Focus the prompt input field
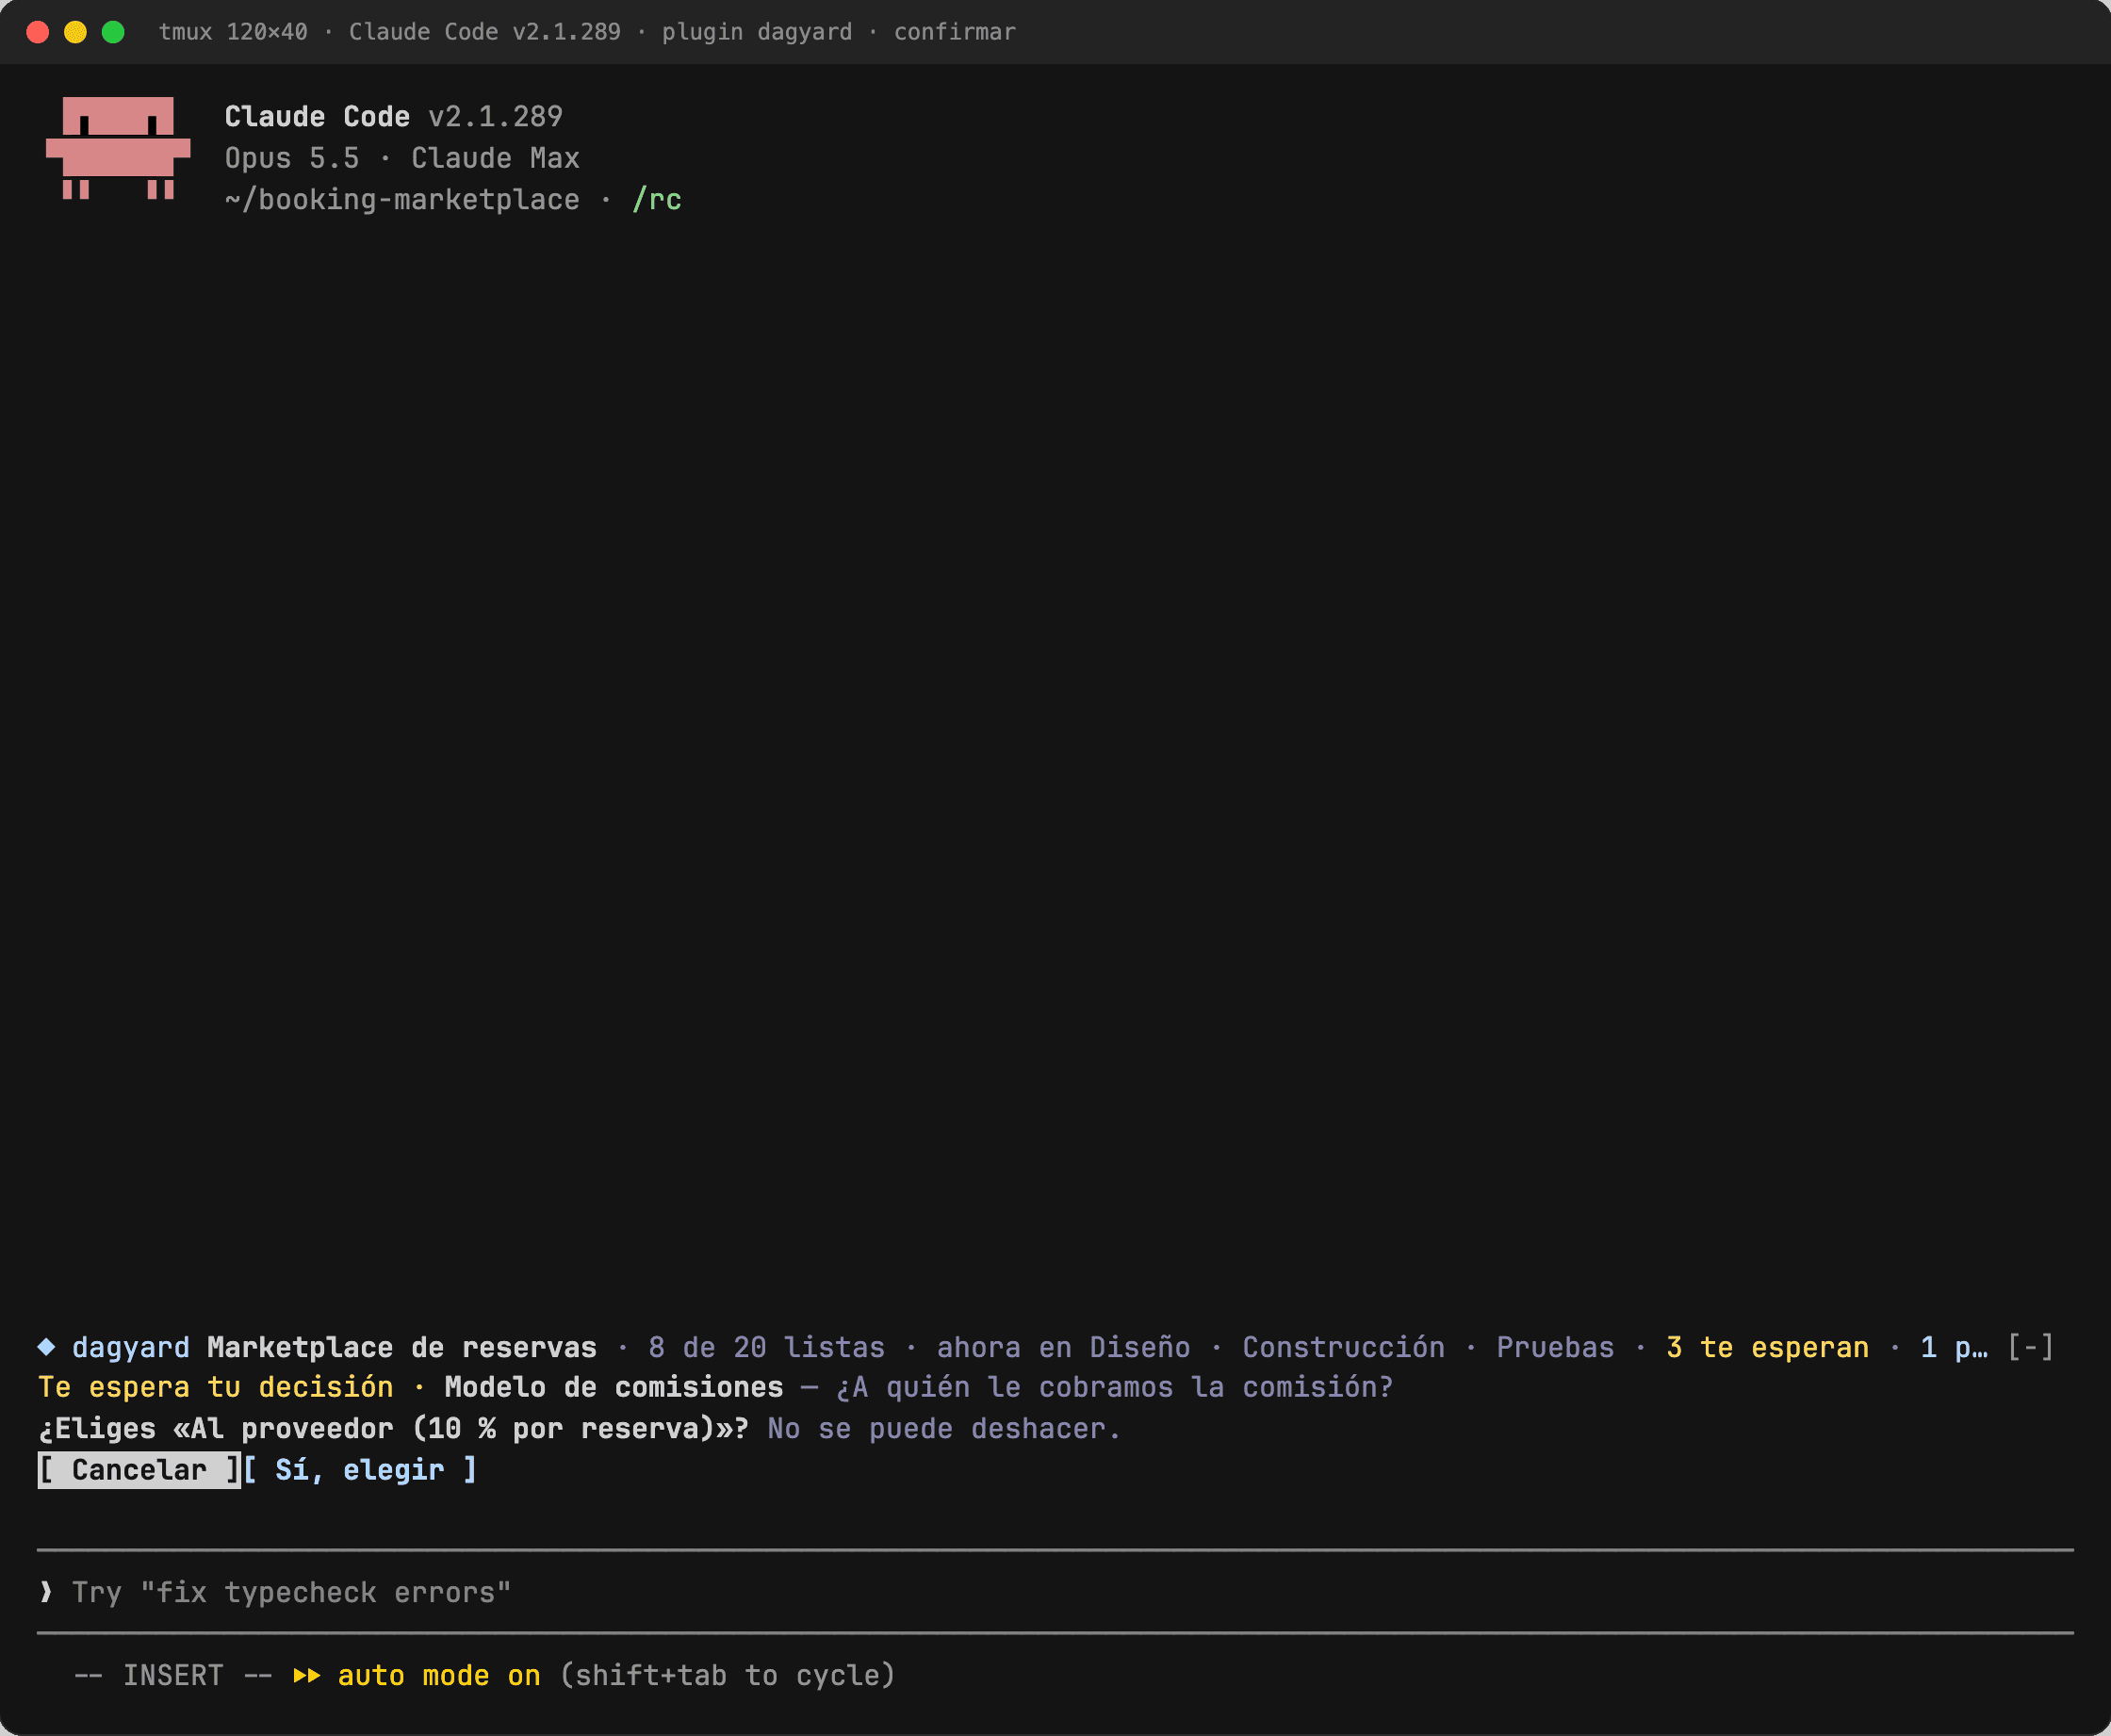Image resolution: width=2111 pixels, height=1736 pixels. coord(1055,1592)
